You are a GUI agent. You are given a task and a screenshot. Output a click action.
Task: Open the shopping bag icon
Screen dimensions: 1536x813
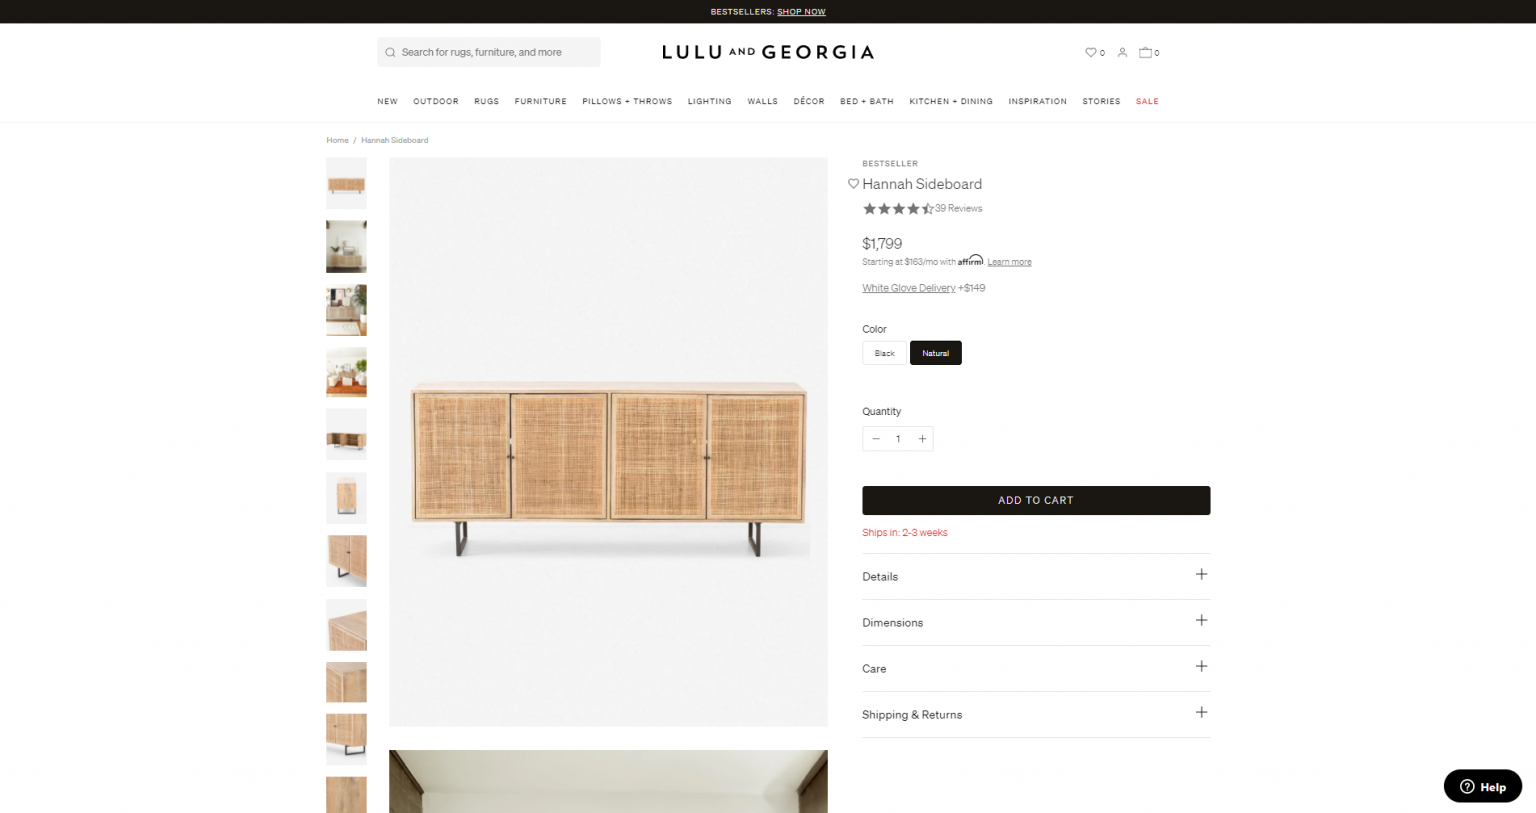[x=1146, y=52]
